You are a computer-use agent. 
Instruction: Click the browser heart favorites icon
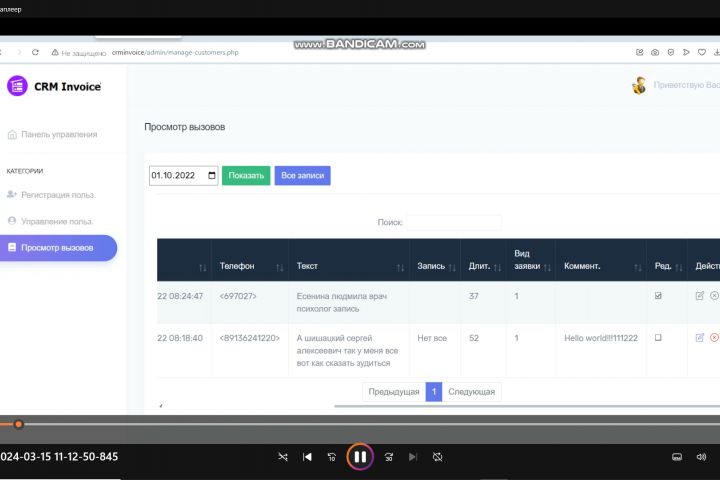point(702,52)
